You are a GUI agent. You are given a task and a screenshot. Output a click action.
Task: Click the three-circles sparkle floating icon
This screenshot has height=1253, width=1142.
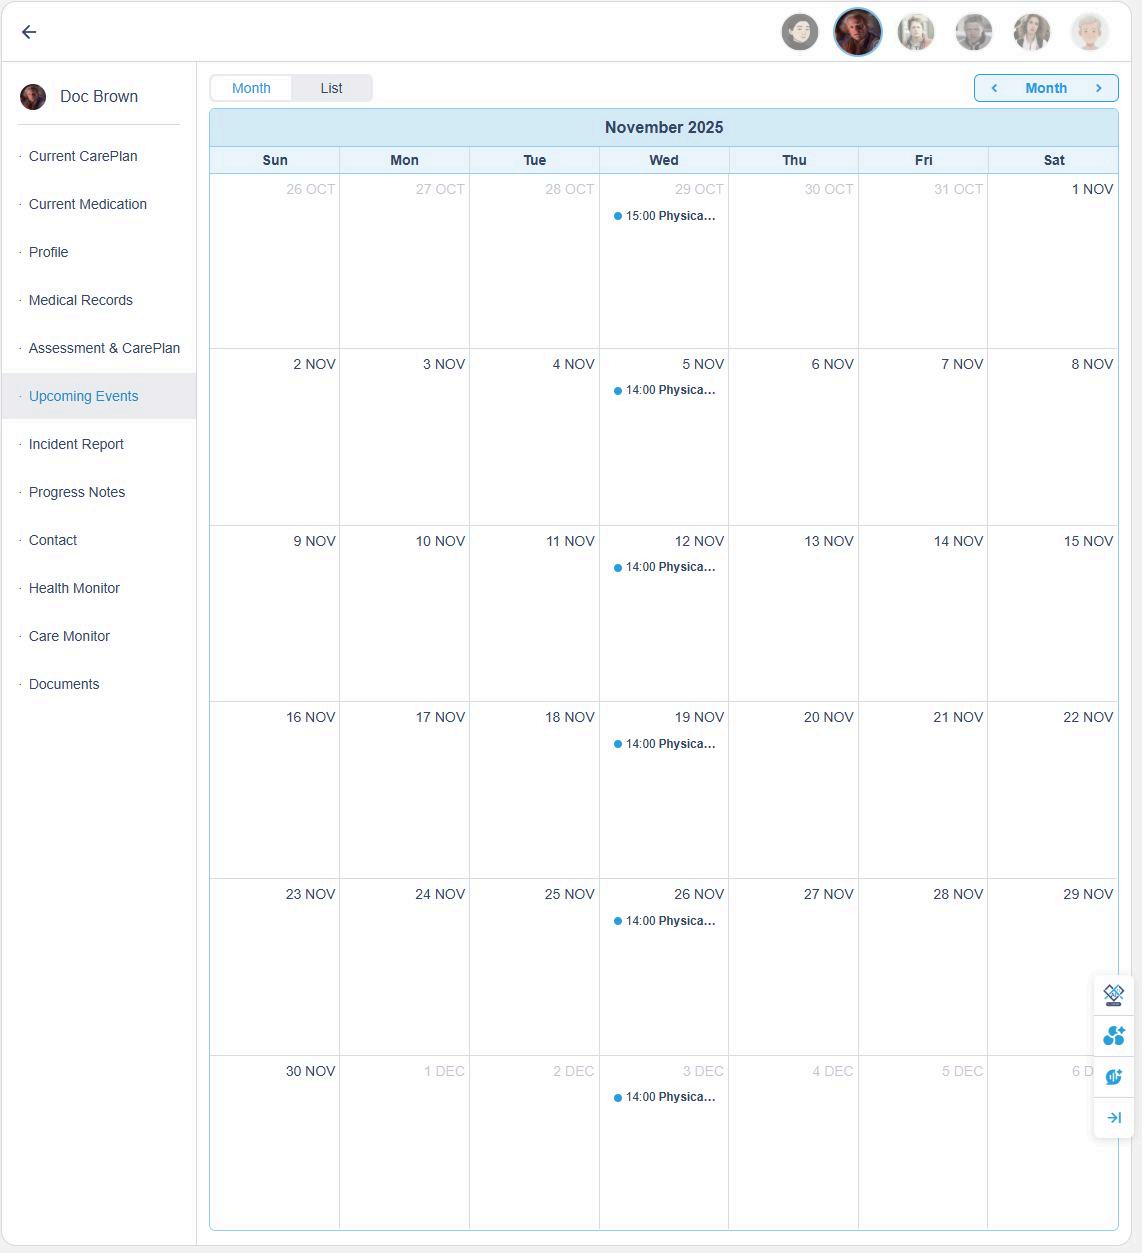[x=1113, y=1036]
